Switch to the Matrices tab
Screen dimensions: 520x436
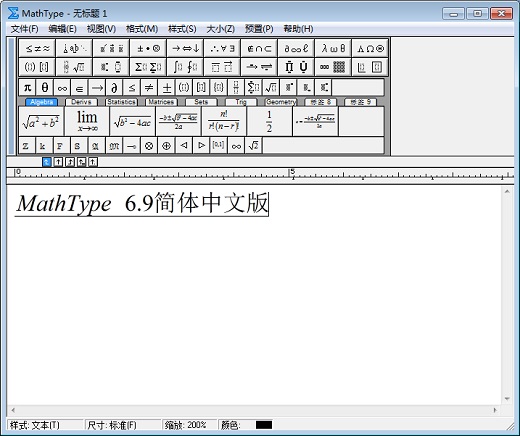[161, 102]
